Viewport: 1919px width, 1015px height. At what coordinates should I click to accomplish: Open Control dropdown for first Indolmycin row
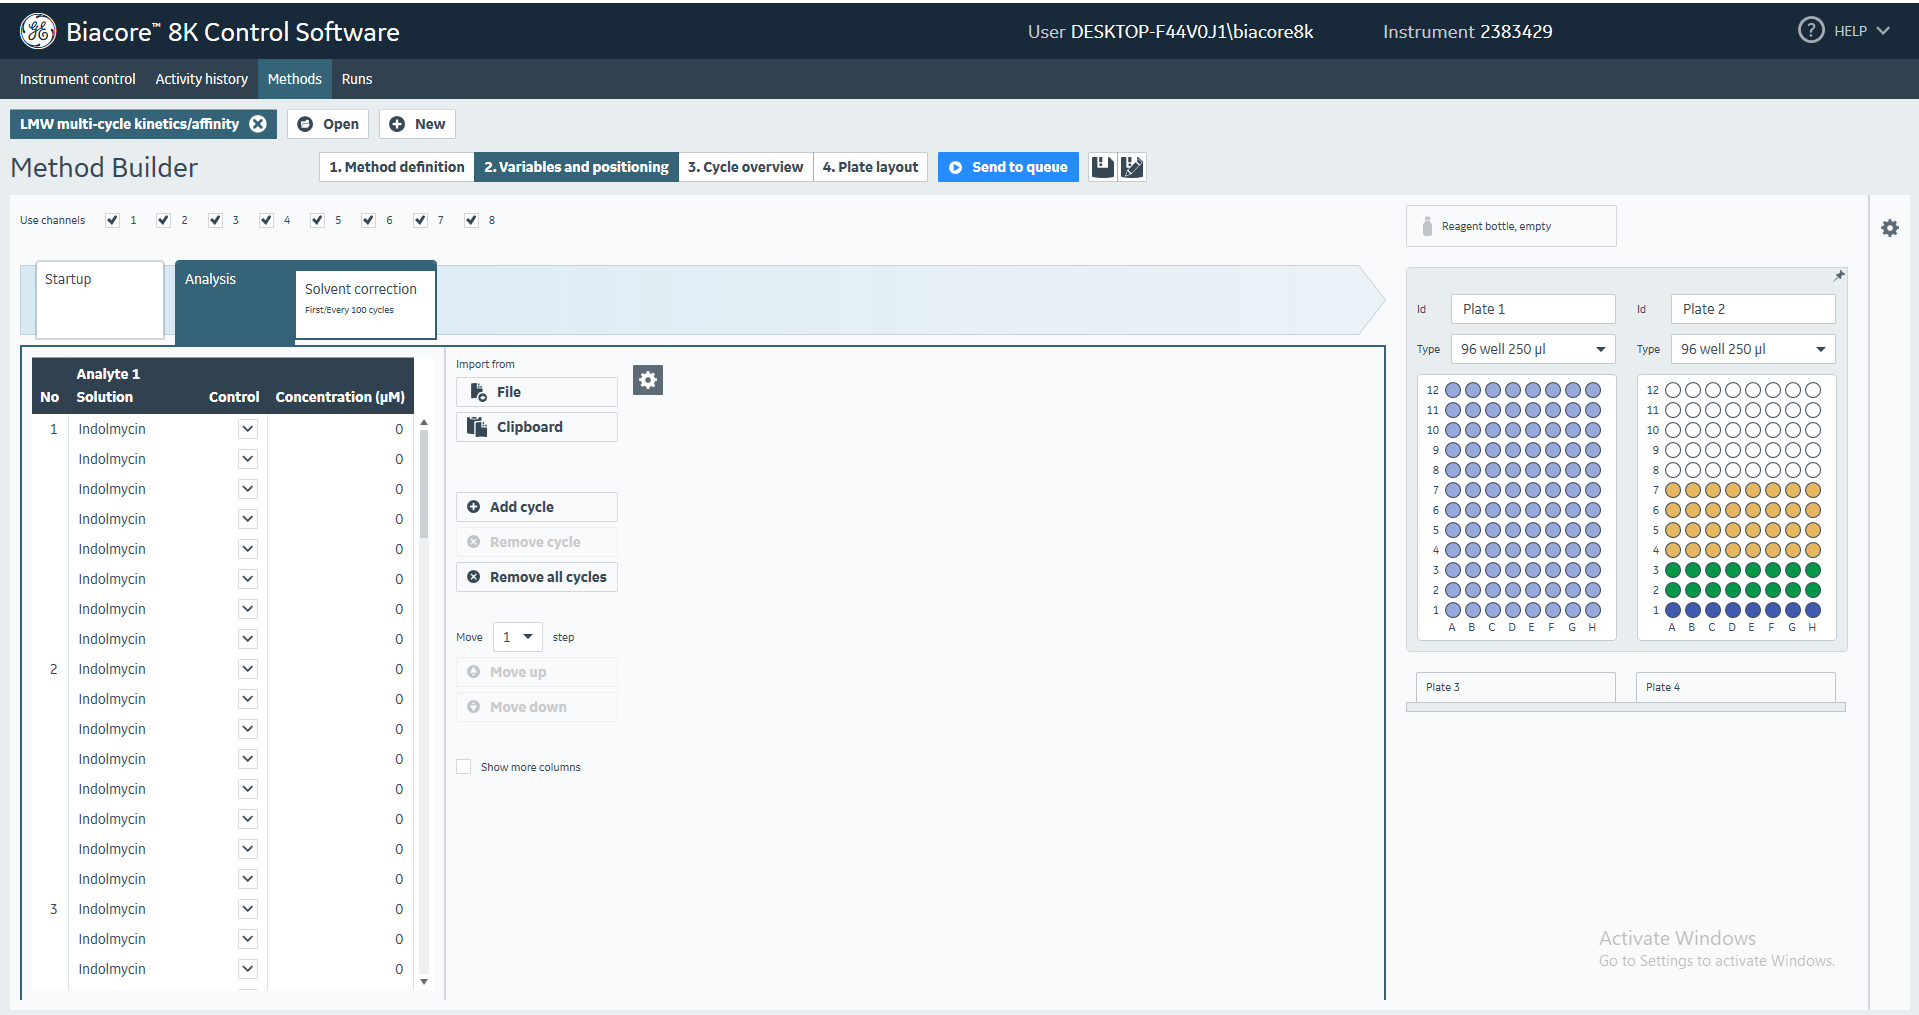pos(248,429)
